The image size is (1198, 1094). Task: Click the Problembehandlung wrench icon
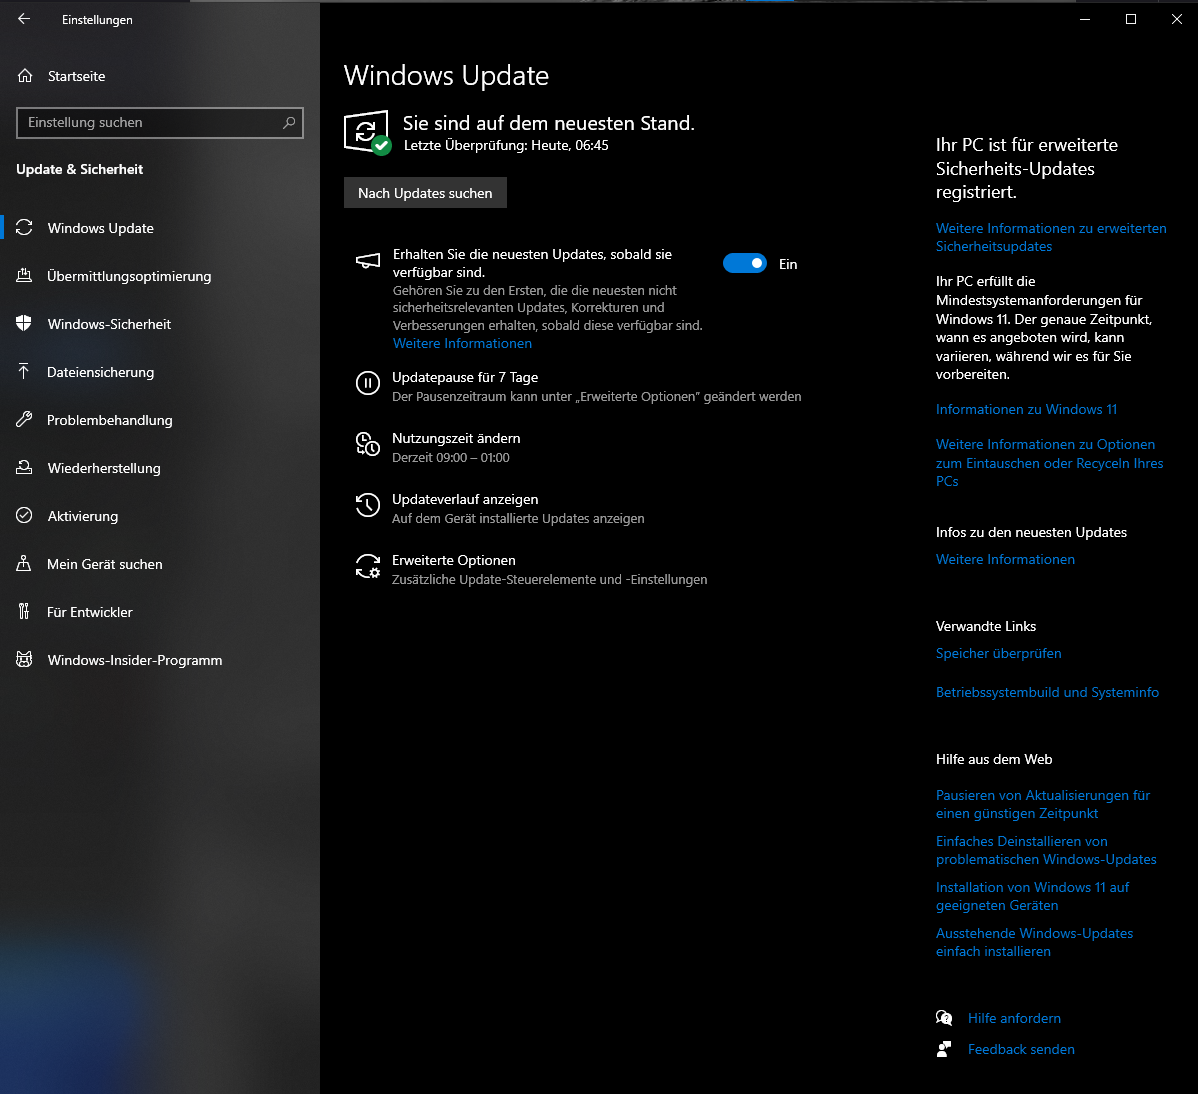pyautogui.click(x=24, y=419)
